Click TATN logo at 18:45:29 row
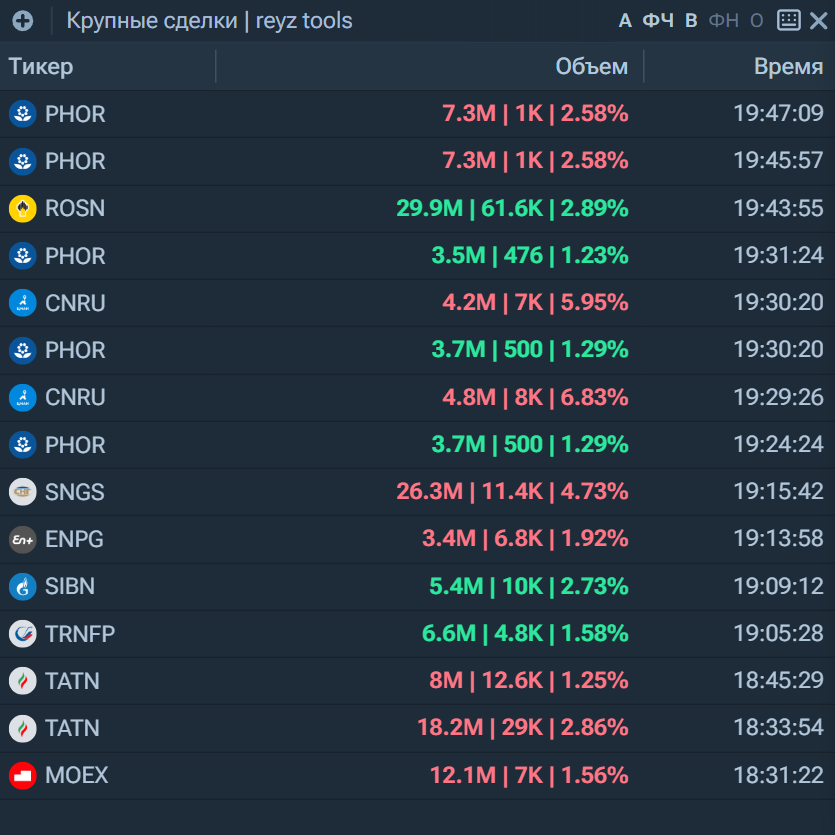The image size is (835, 835). pos(22,681)
